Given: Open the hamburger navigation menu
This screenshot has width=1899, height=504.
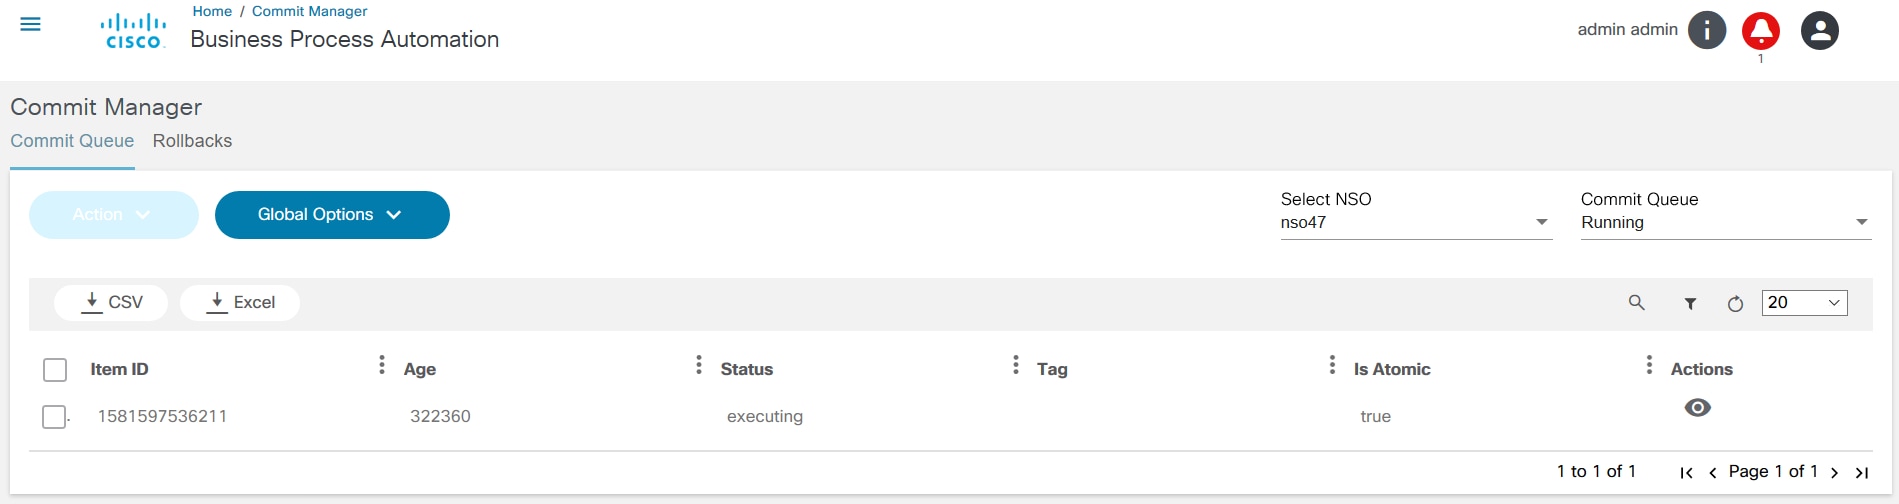Looking at the screenshot, I should click(31, 24).
